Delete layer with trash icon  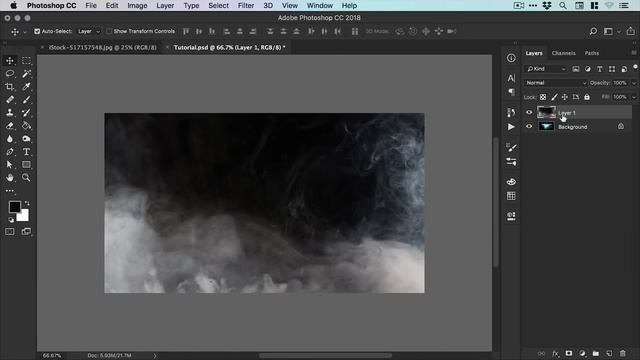click(x=622, y=353)
